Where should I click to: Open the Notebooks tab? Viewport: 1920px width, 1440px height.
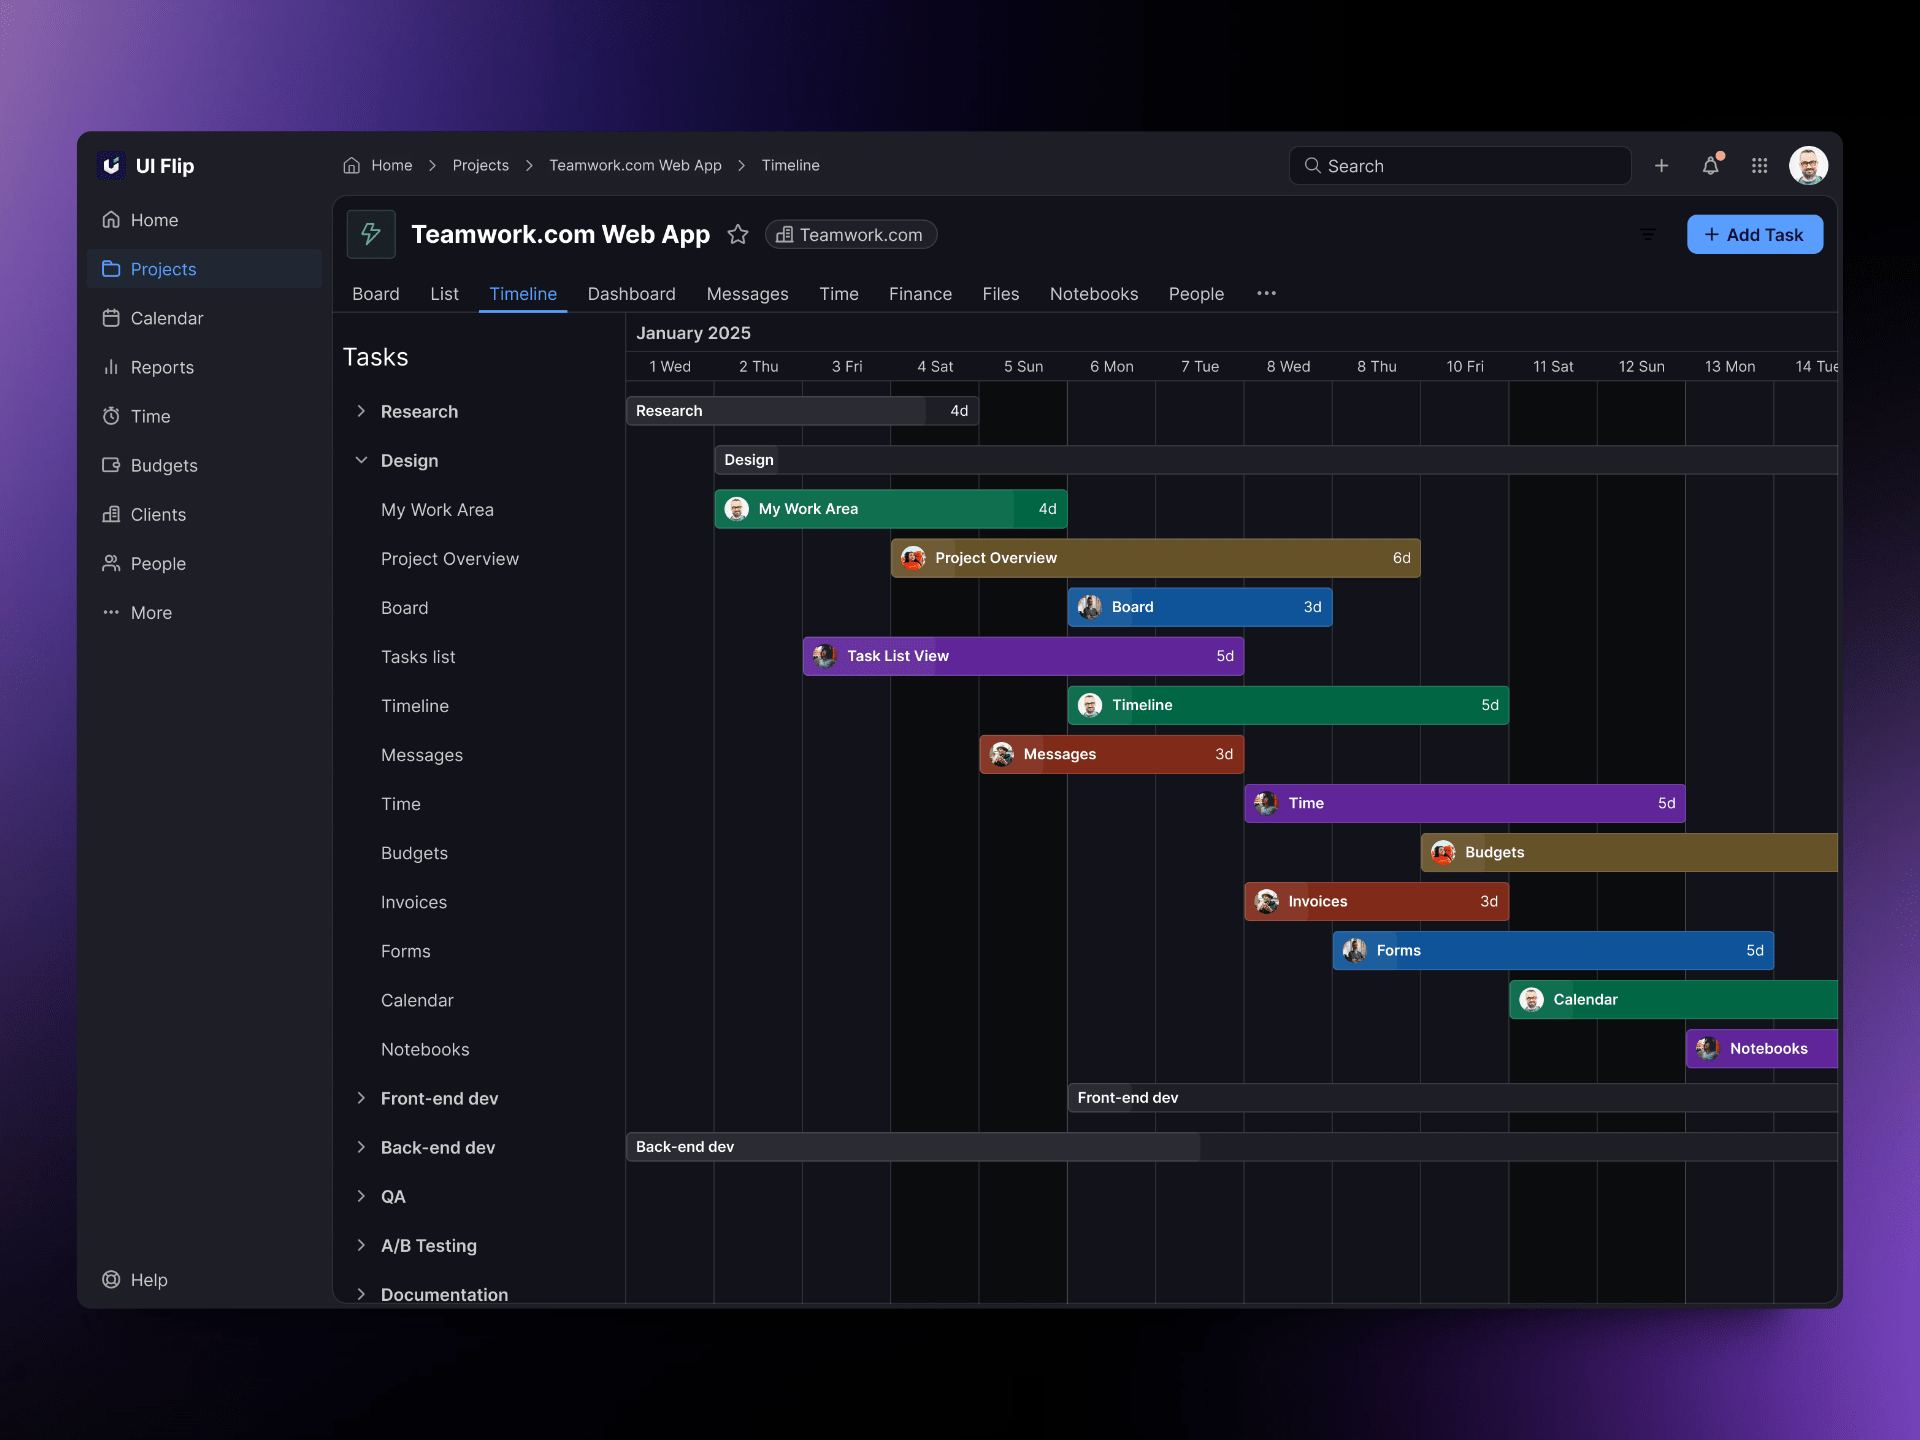[1094, 294]
